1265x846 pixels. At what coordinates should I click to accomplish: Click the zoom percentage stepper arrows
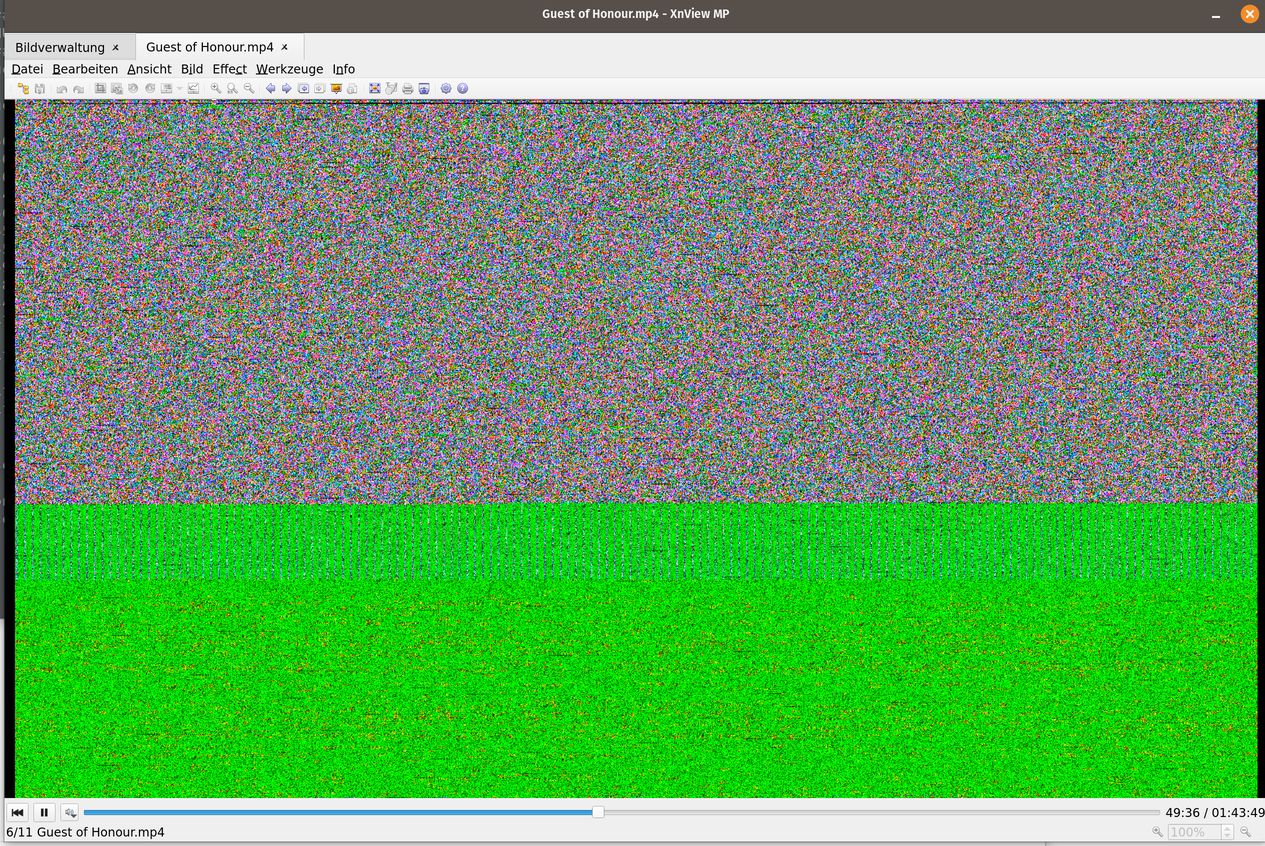[x=1227, y=832]
